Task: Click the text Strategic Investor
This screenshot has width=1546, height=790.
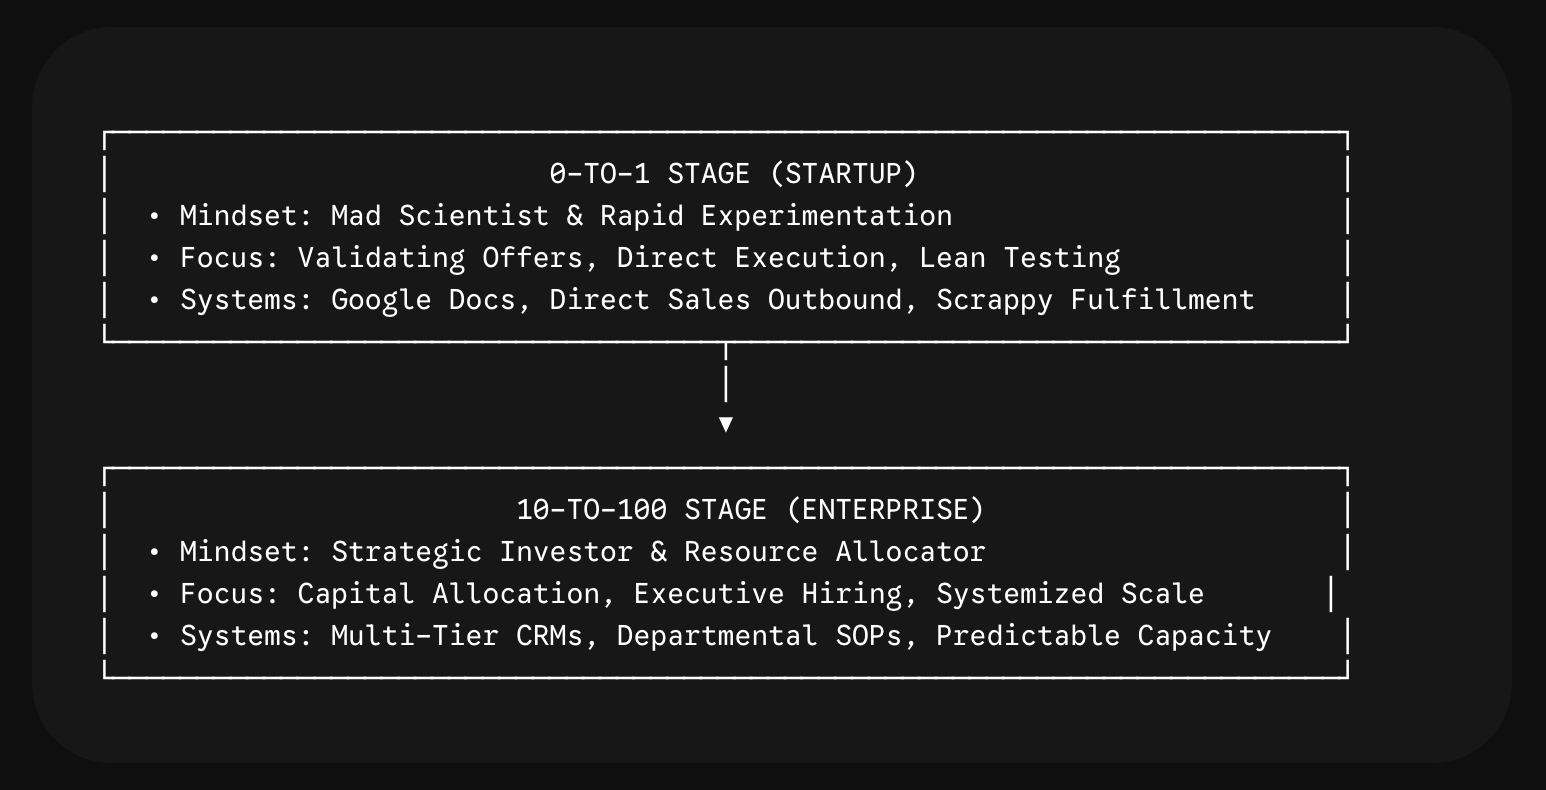Action: 482,552
